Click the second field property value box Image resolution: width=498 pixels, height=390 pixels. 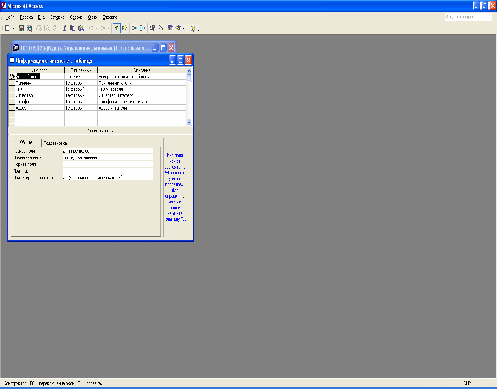pos(108,158)
